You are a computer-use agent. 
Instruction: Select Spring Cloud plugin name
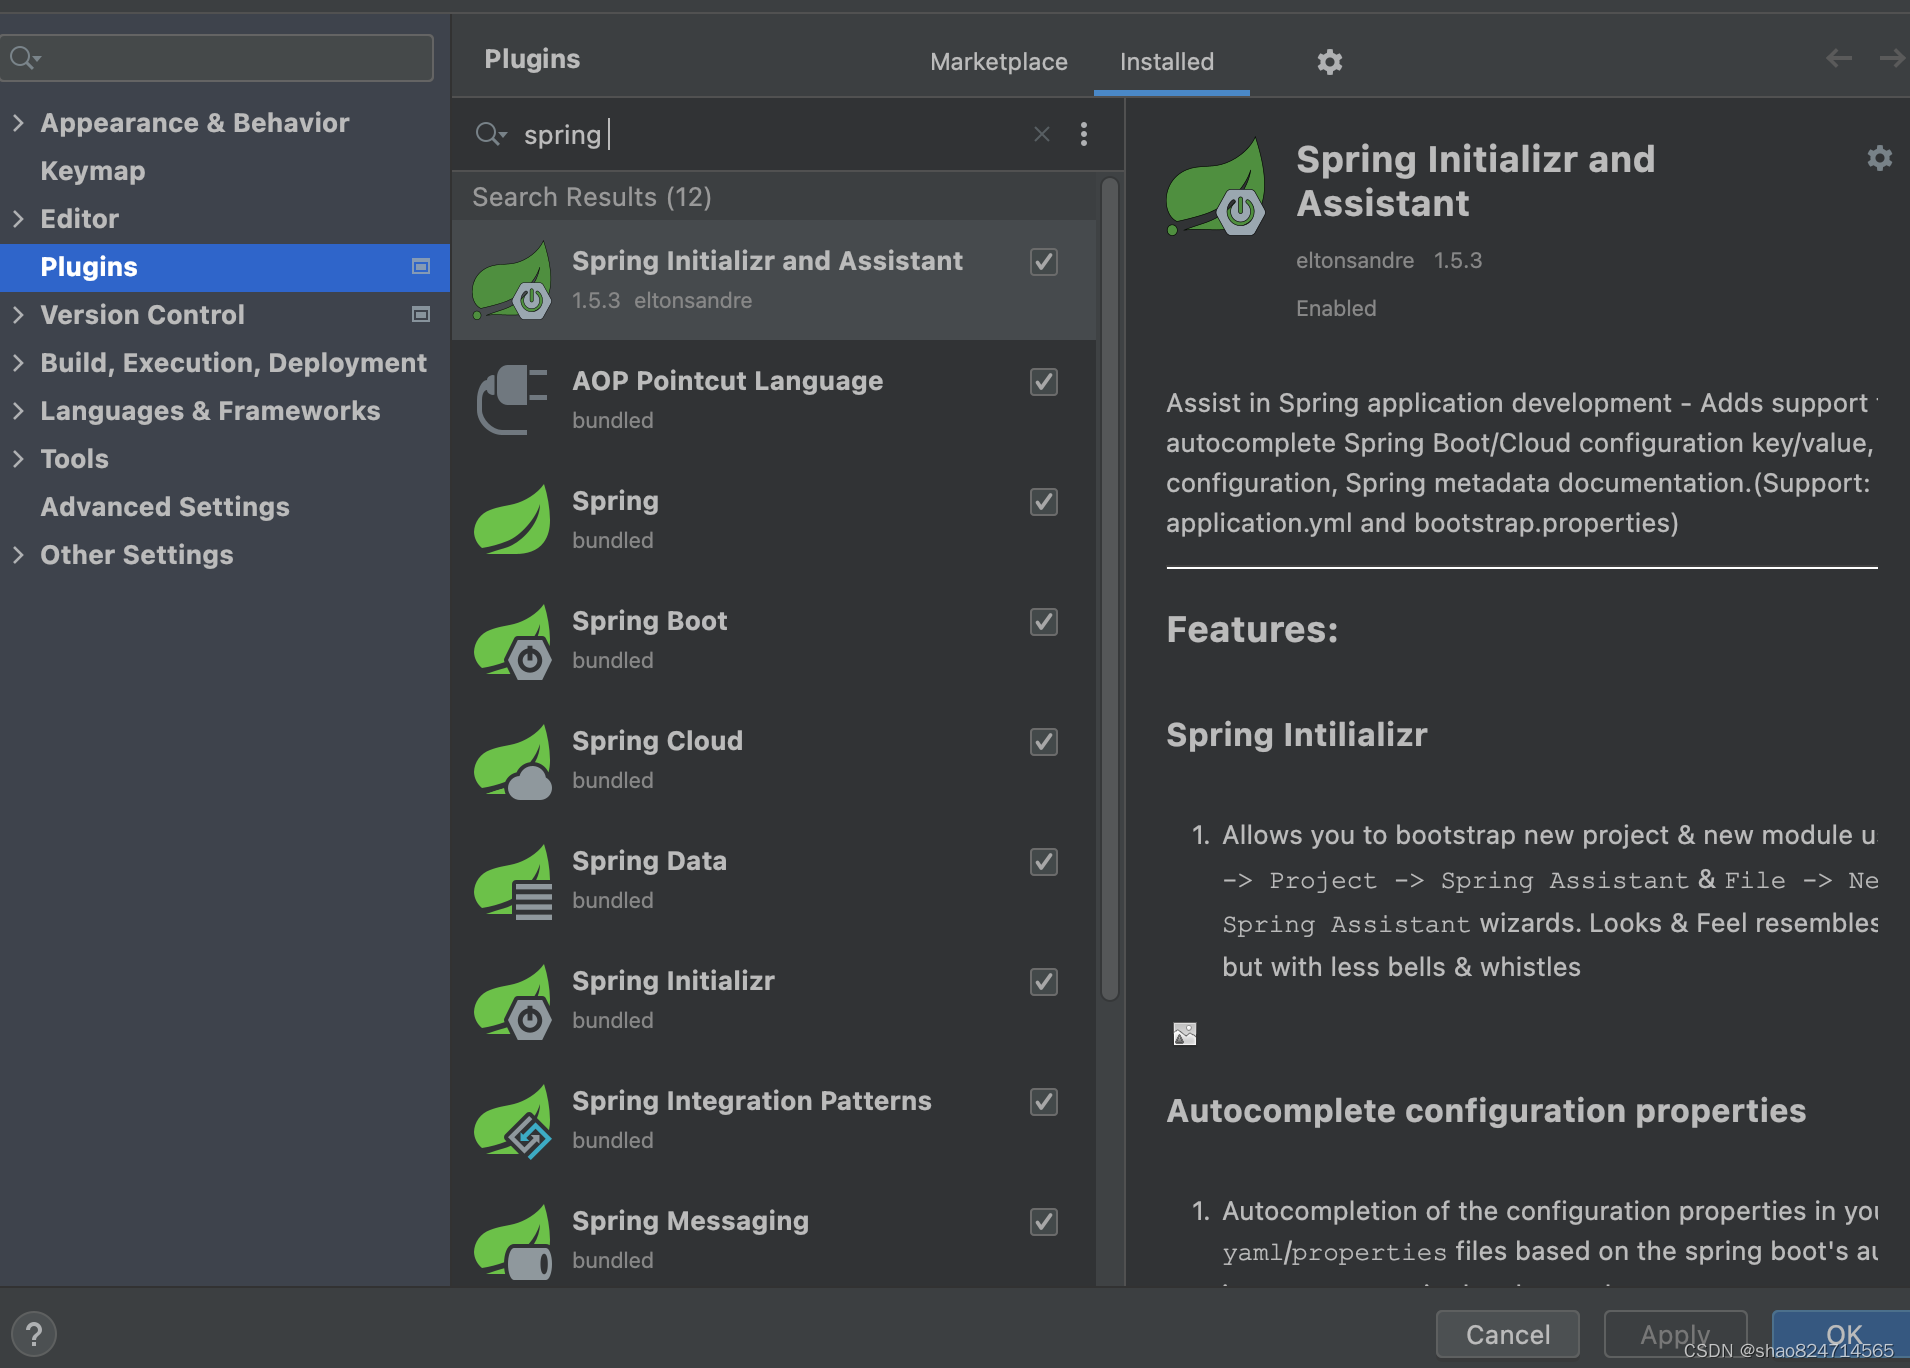click(x=657, y=741)
